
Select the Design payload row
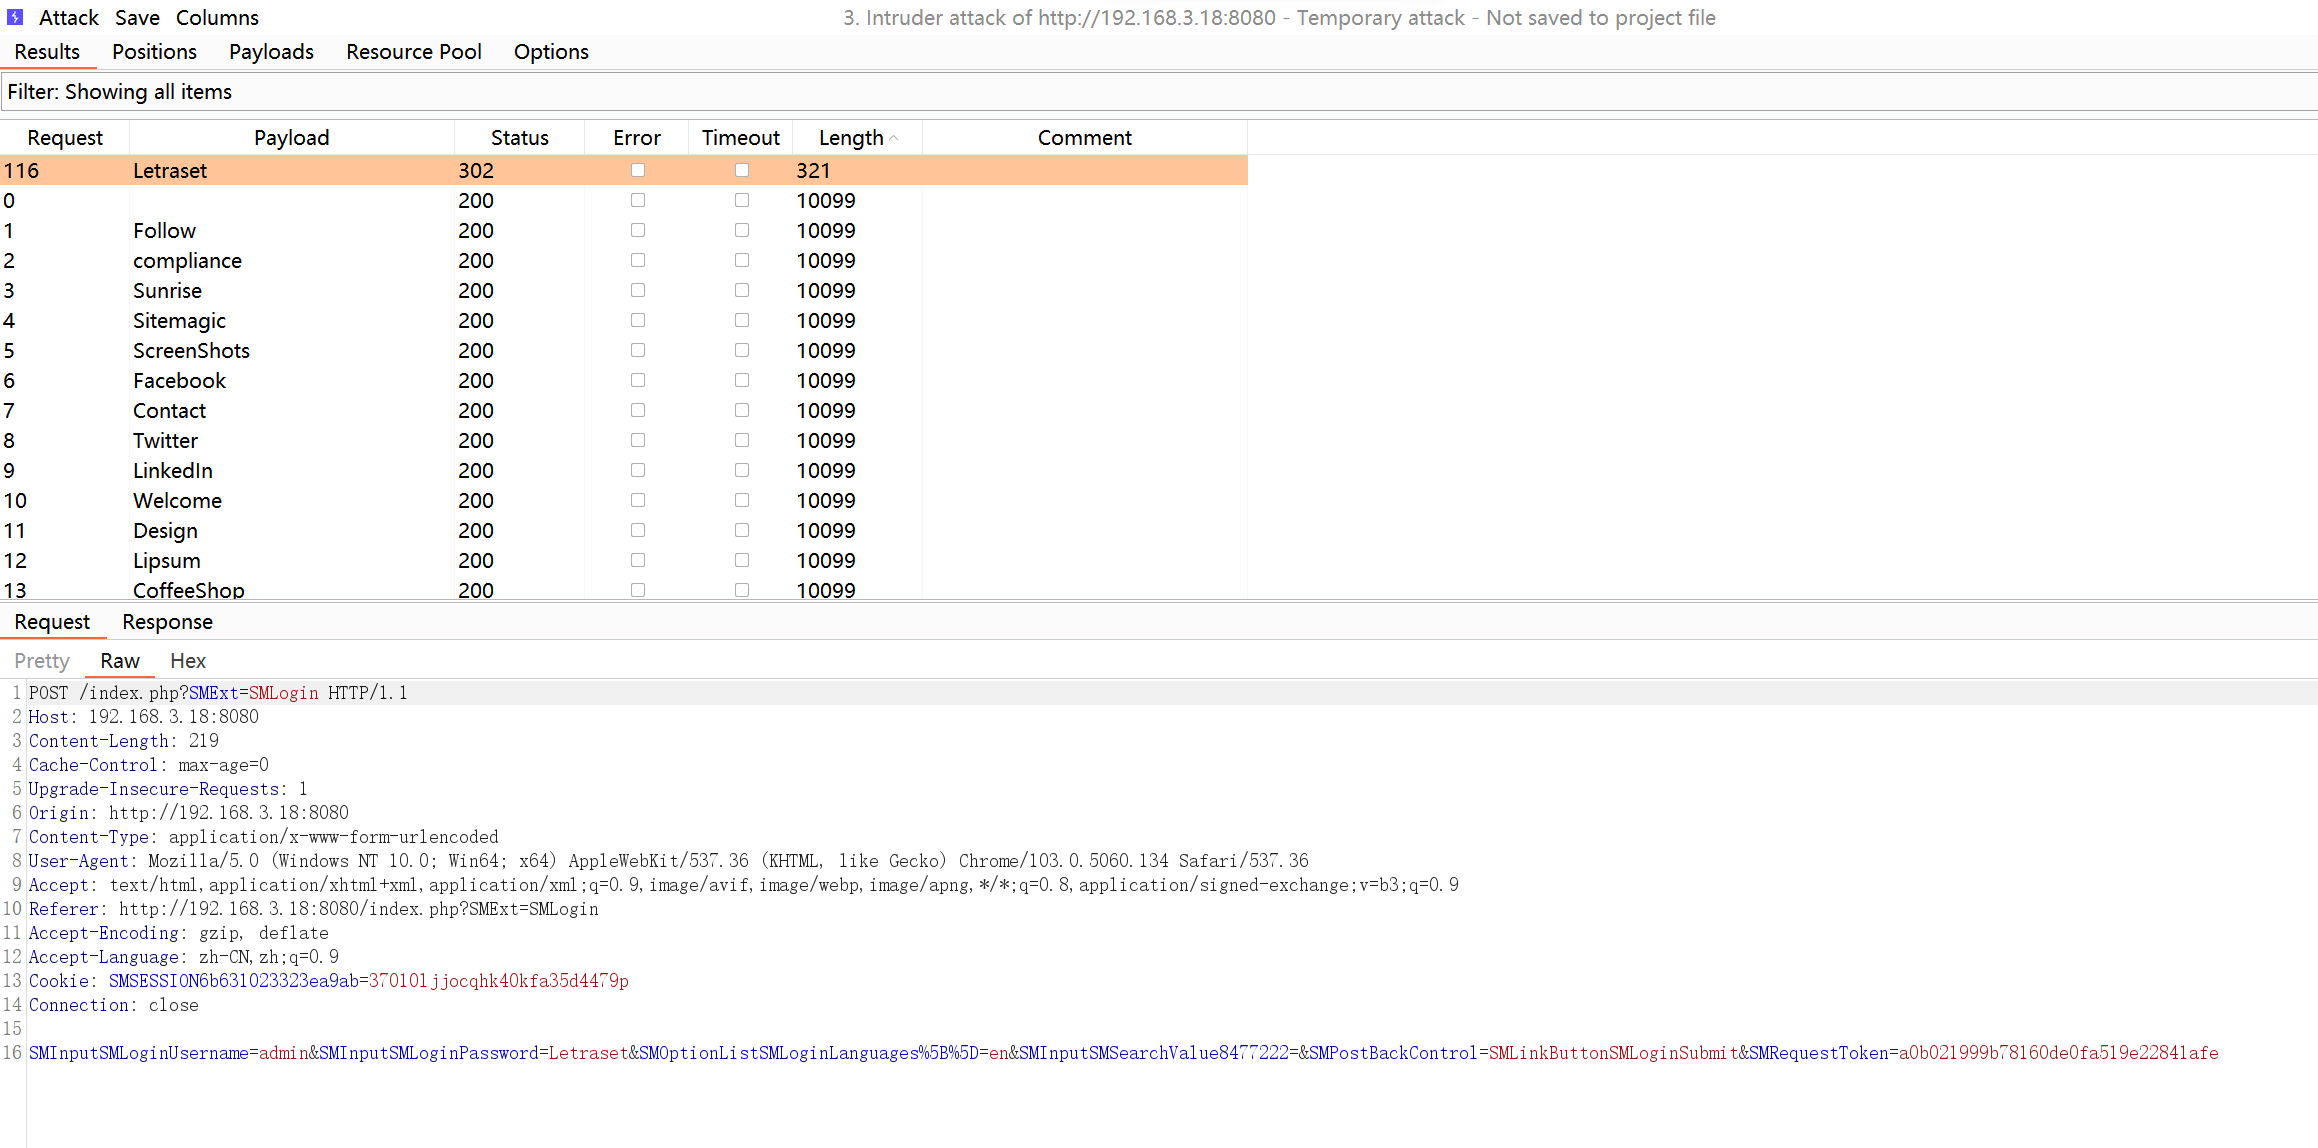coord(624,530)
